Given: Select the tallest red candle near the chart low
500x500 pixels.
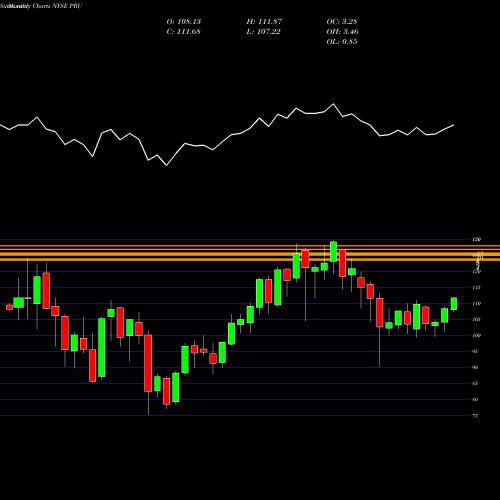Looking at the screenshot, I should (x=148, y=363).
